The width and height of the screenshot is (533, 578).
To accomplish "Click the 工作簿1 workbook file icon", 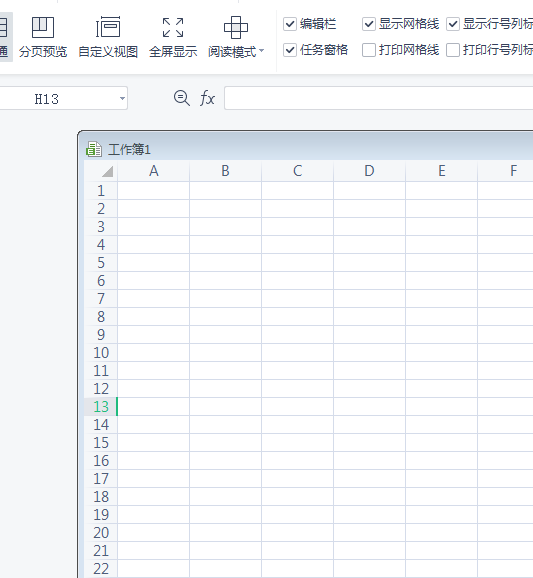I will point(94,149).
